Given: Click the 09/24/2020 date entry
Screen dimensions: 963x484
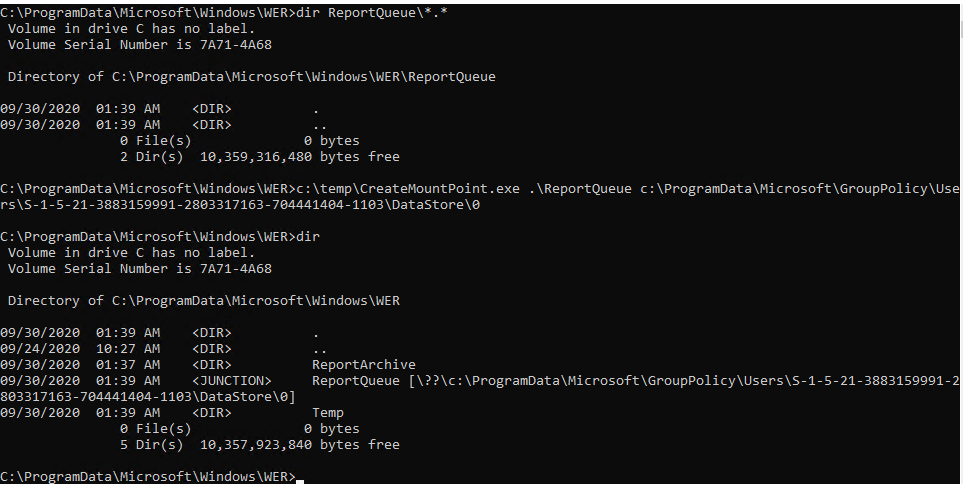Looking at the screenshot, I should [40, 349].
